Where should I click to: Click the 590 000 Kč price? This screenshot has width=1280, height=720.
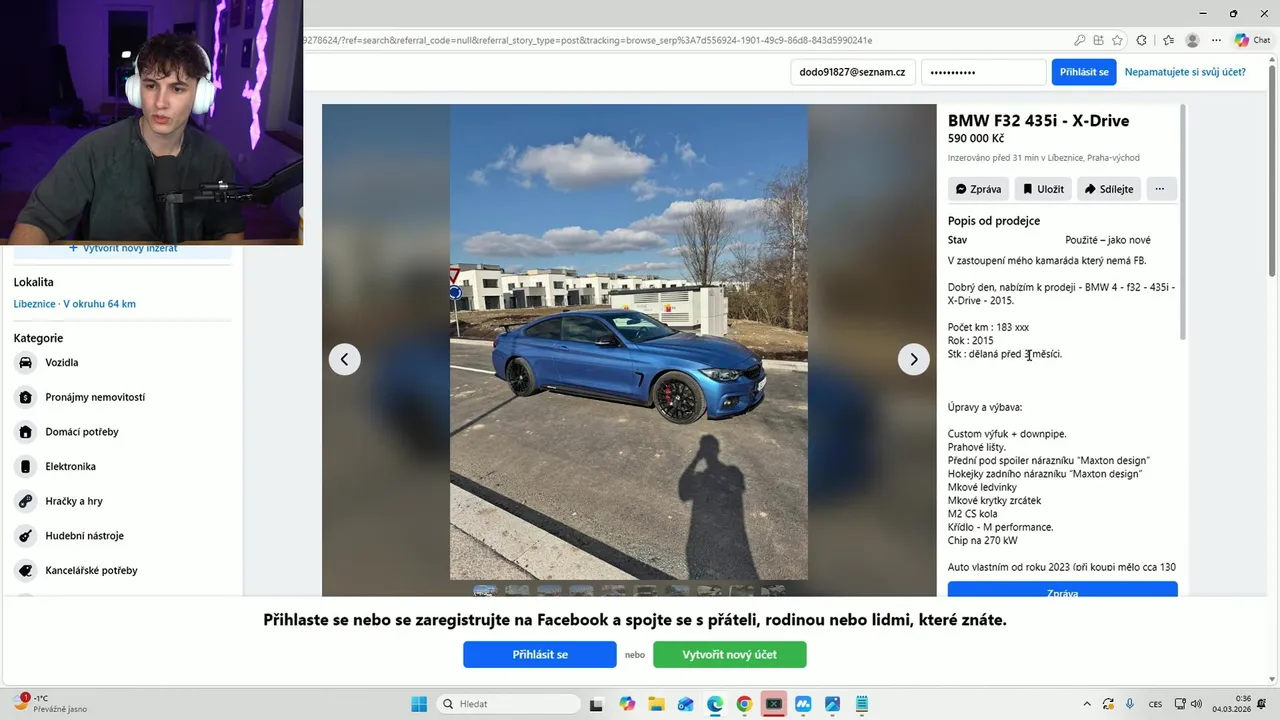976,139
